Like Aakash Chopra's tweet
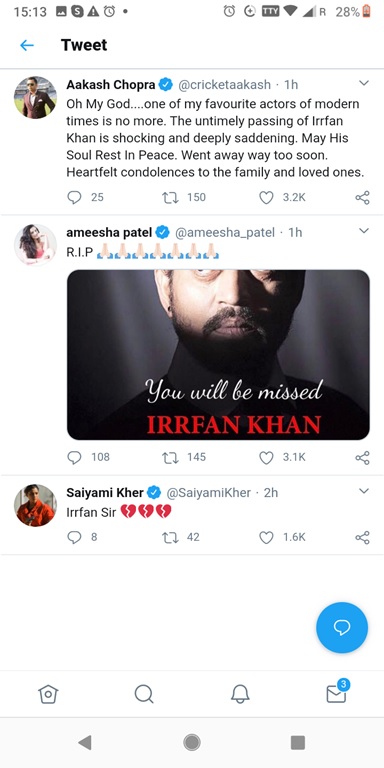The width and height of the screenshot is (384, 768). 266,197
